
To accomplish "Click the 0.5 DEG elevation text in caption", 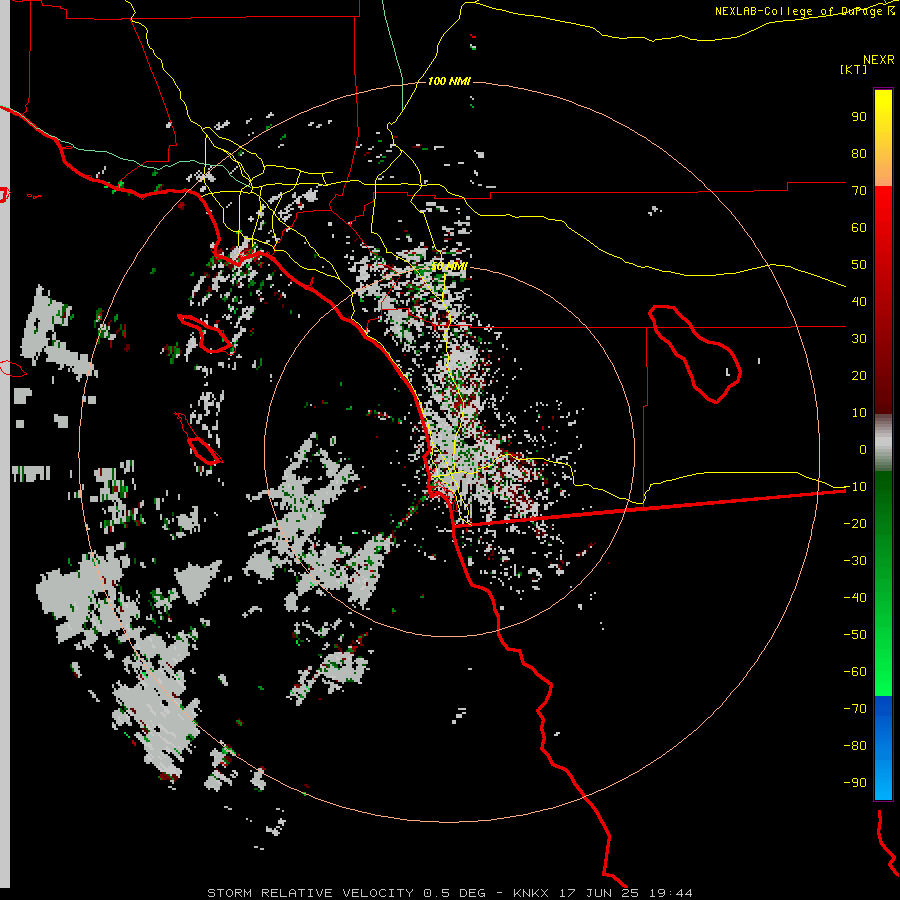I will click(454, 893).
